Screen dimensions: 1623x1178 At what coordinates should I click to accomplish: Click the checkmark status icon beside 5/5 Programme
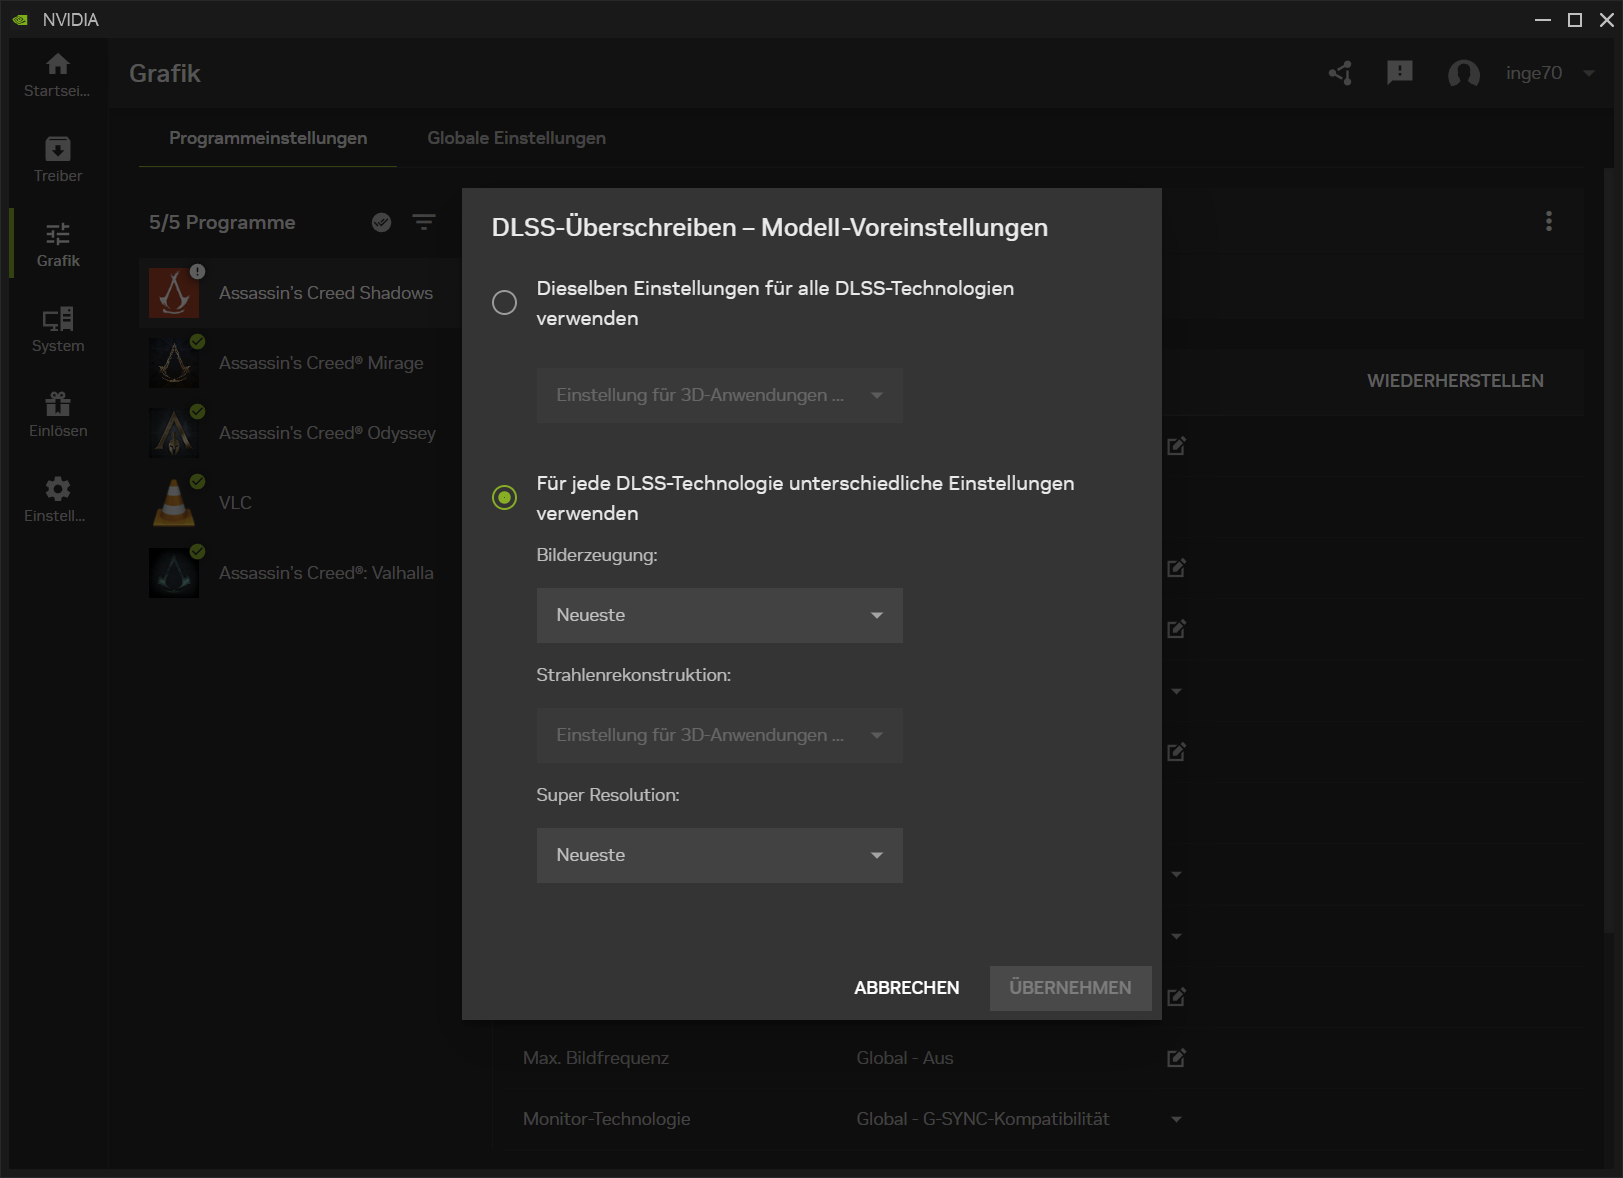tap(381, 222)
